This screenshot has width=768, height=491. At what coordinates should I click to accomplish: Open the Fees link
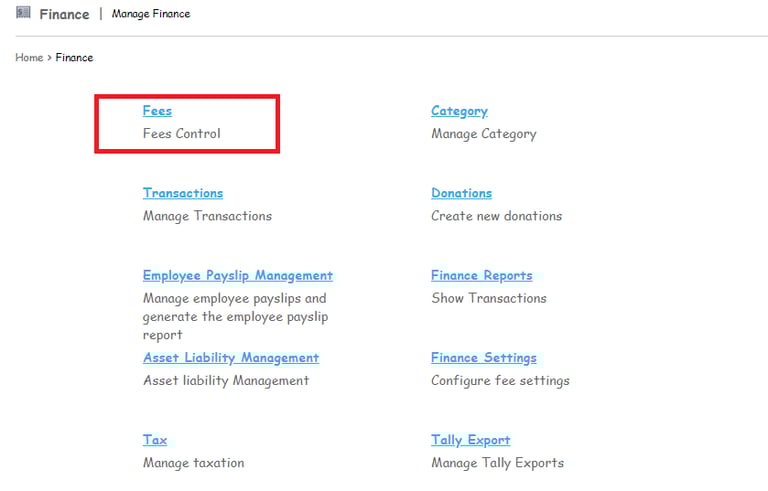157,111
